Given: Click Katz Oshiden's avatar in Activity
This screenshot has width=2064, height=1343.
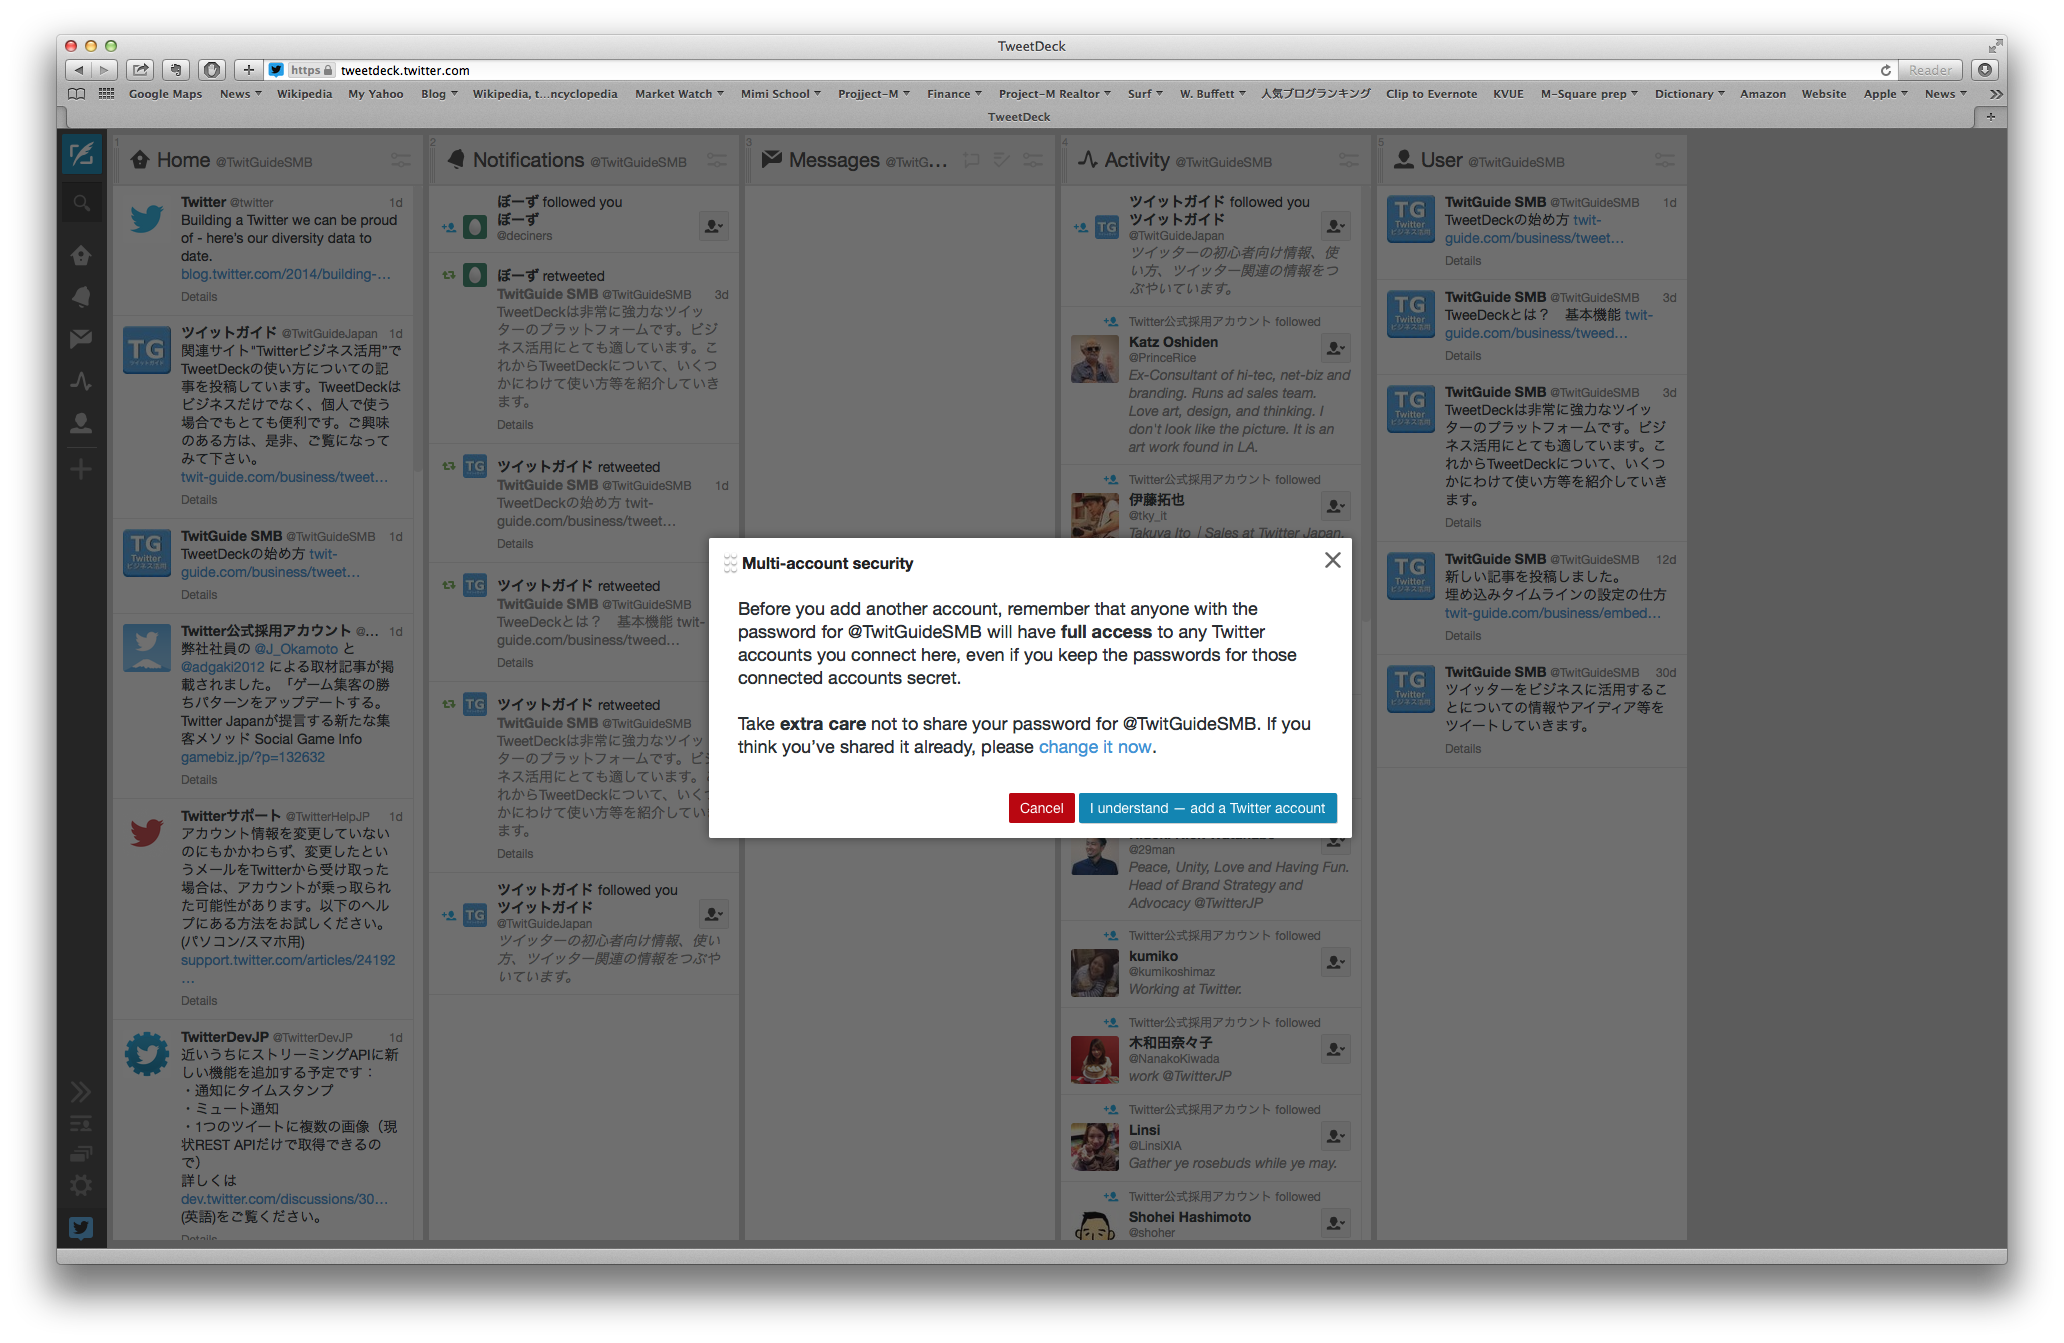Looking at the screenshot, I should 1094,358.
